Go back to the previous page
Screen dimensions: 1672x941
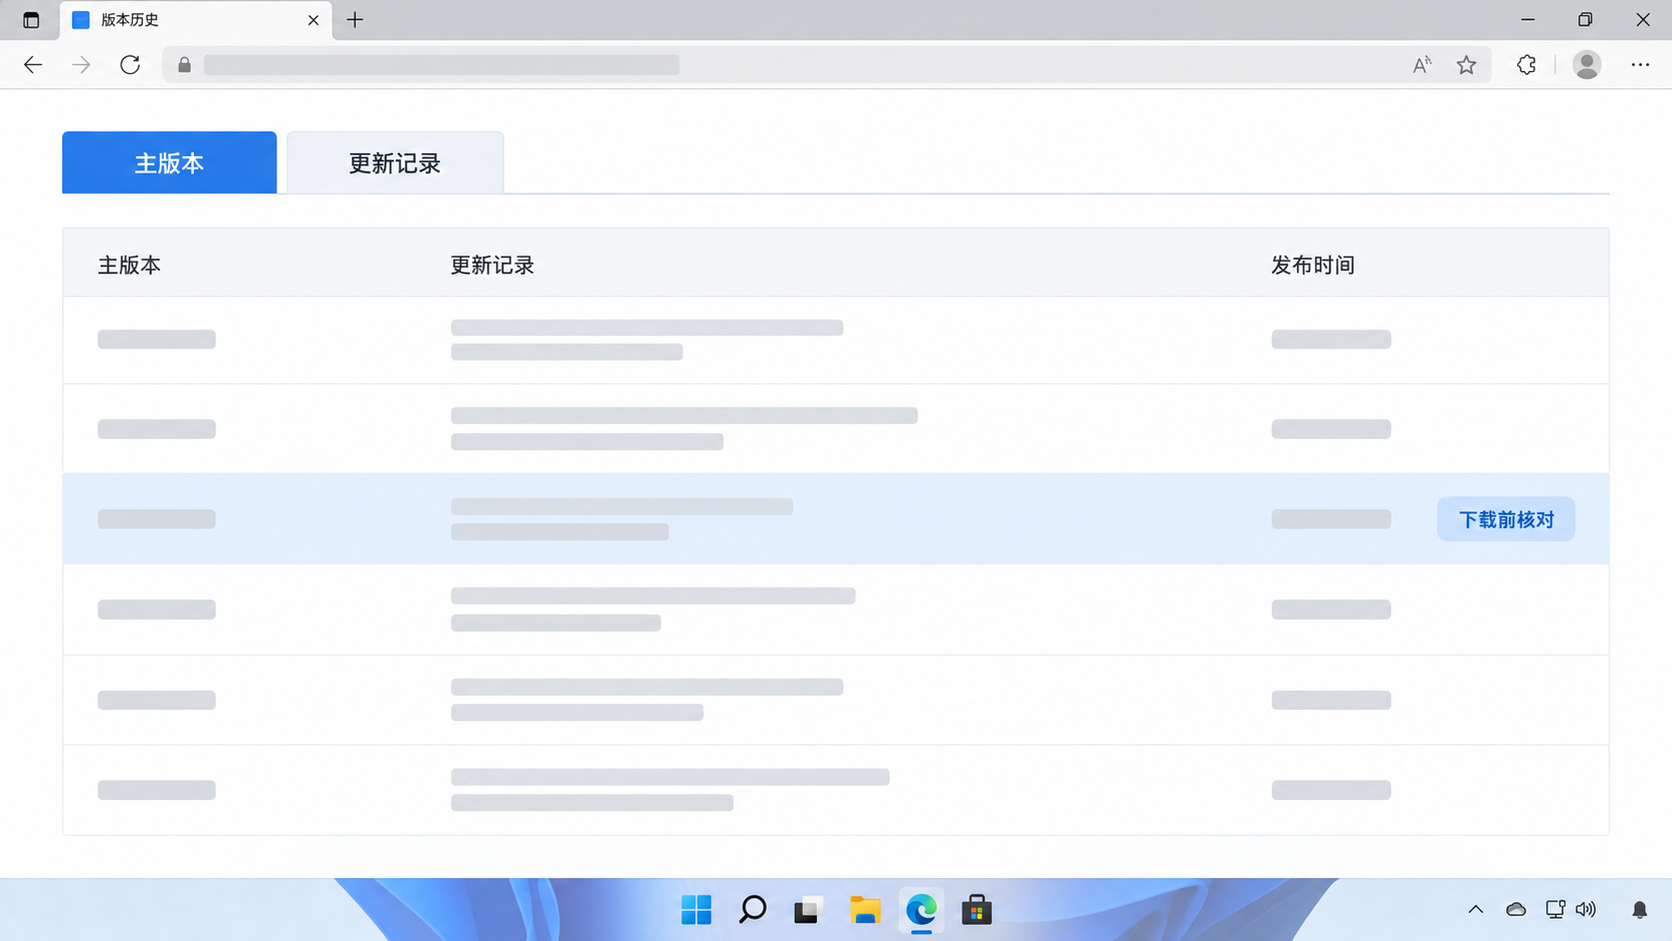[33, 65]
